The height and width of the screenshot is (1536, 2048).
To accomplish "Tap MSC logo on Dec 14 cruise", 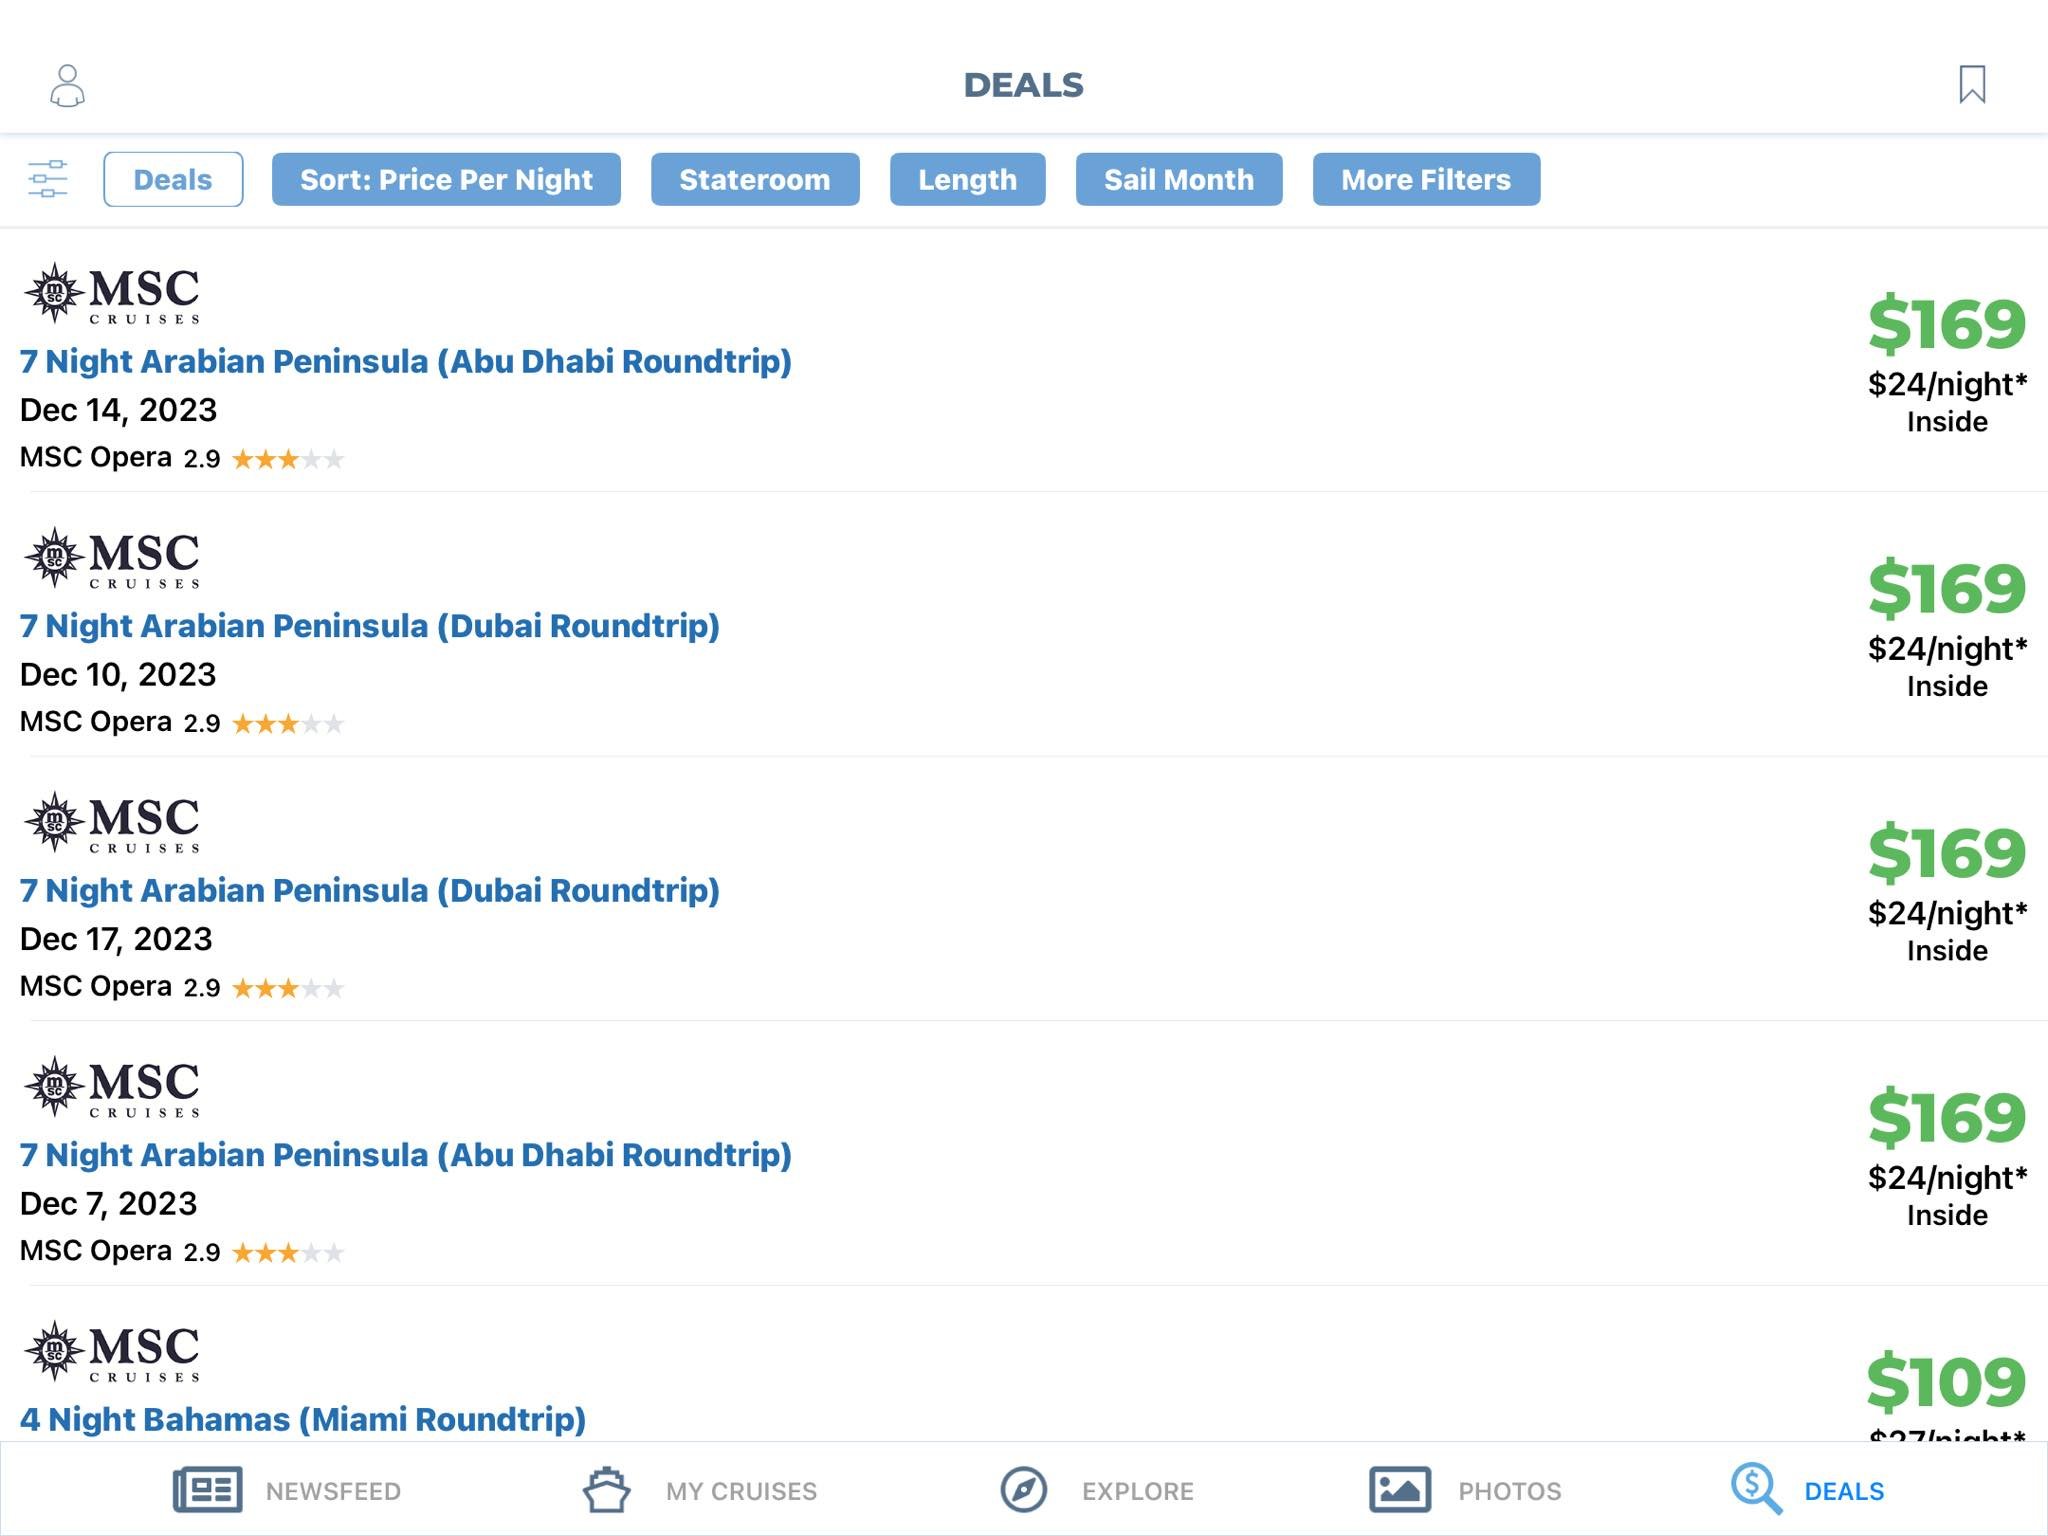I will tap(112, 293).
